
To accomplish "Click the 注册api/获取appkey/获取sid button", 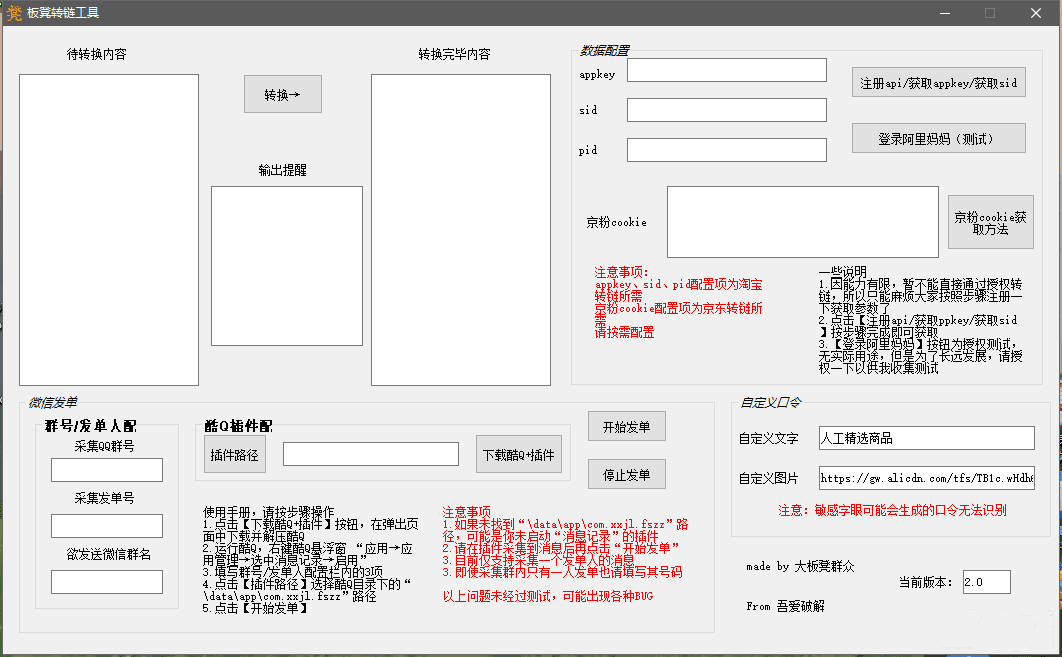I will [938, 84].
